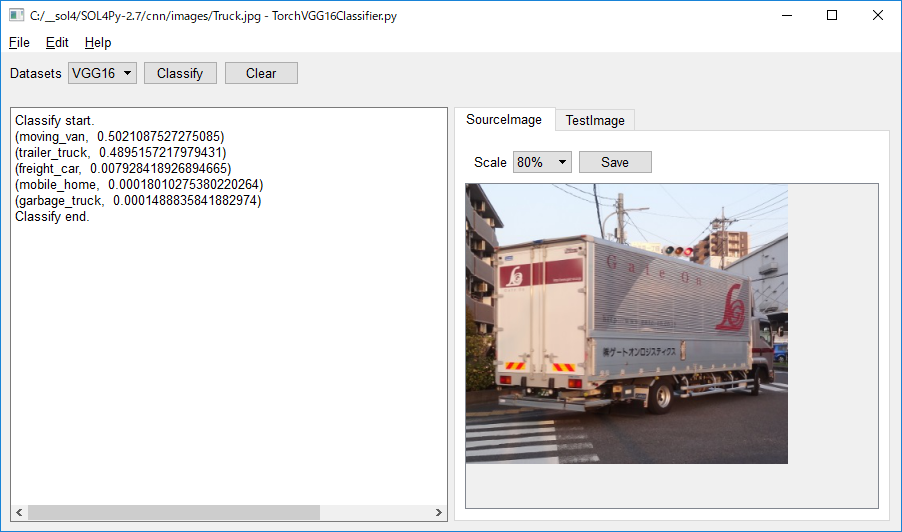Viewport: 902px width, 532px height.
Task: Click the application icon in title bar
Action: [16, 16]
